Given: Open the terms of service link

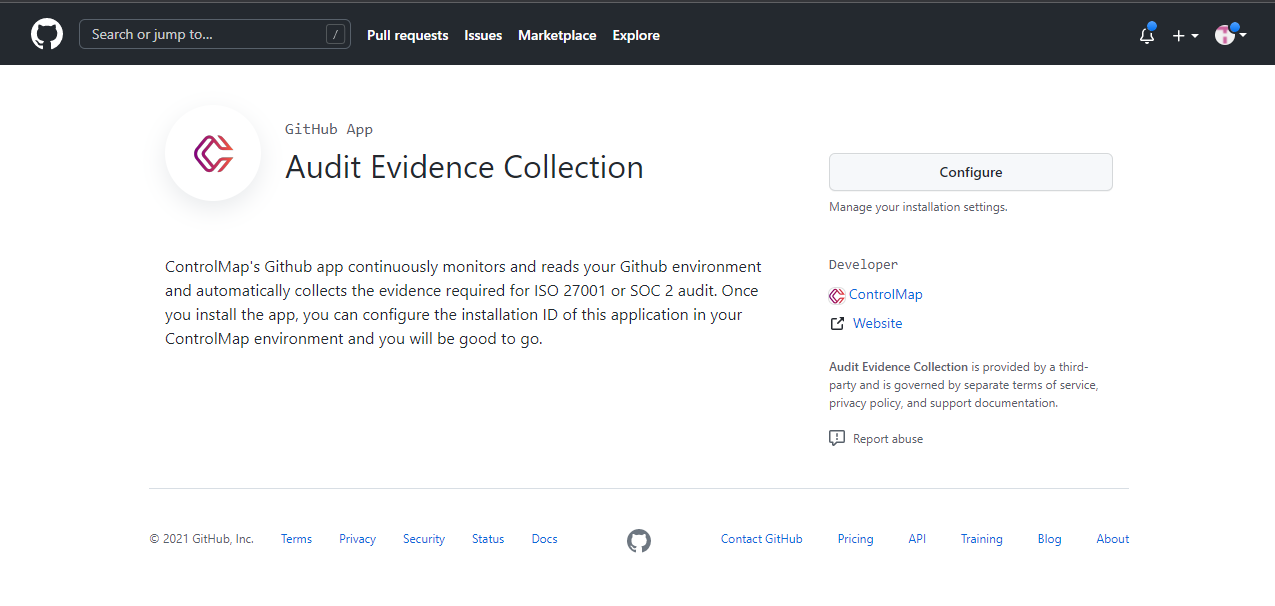Looking at the screenshot, I should [x=1054, y=384].
